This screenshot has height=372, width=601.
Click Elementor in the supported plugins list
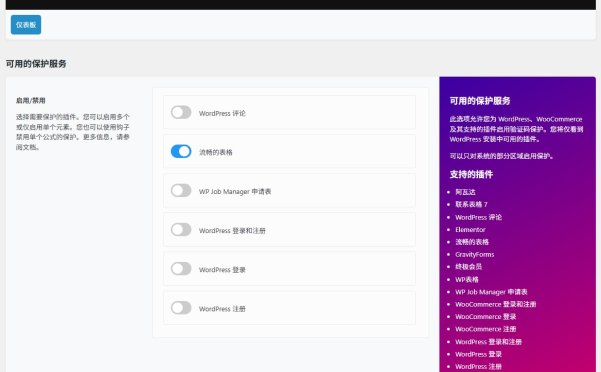pos(470,230)
